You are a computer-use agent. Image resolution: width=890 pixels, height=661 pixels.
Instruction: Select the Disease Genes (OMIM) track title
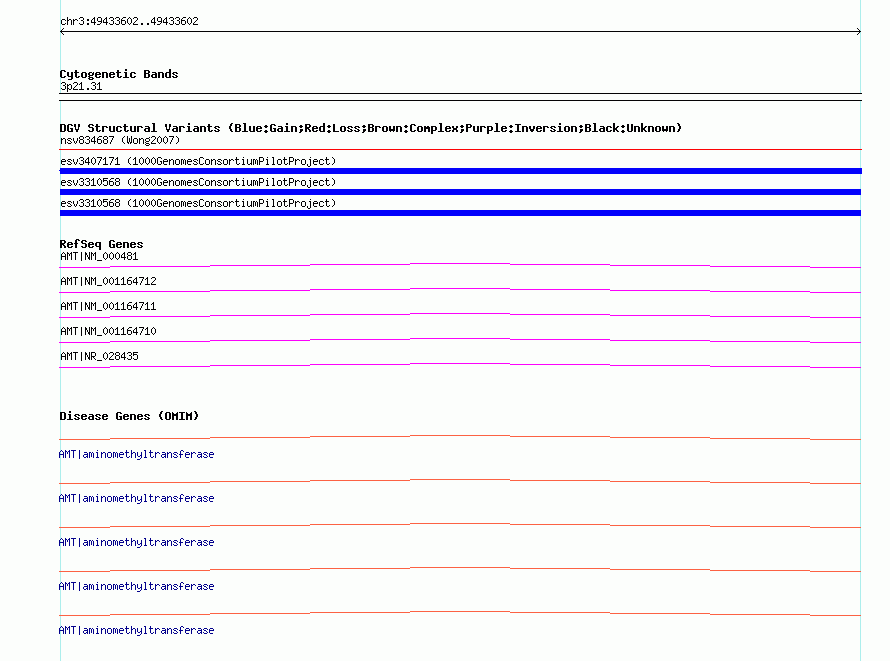(x=129, y=416)
